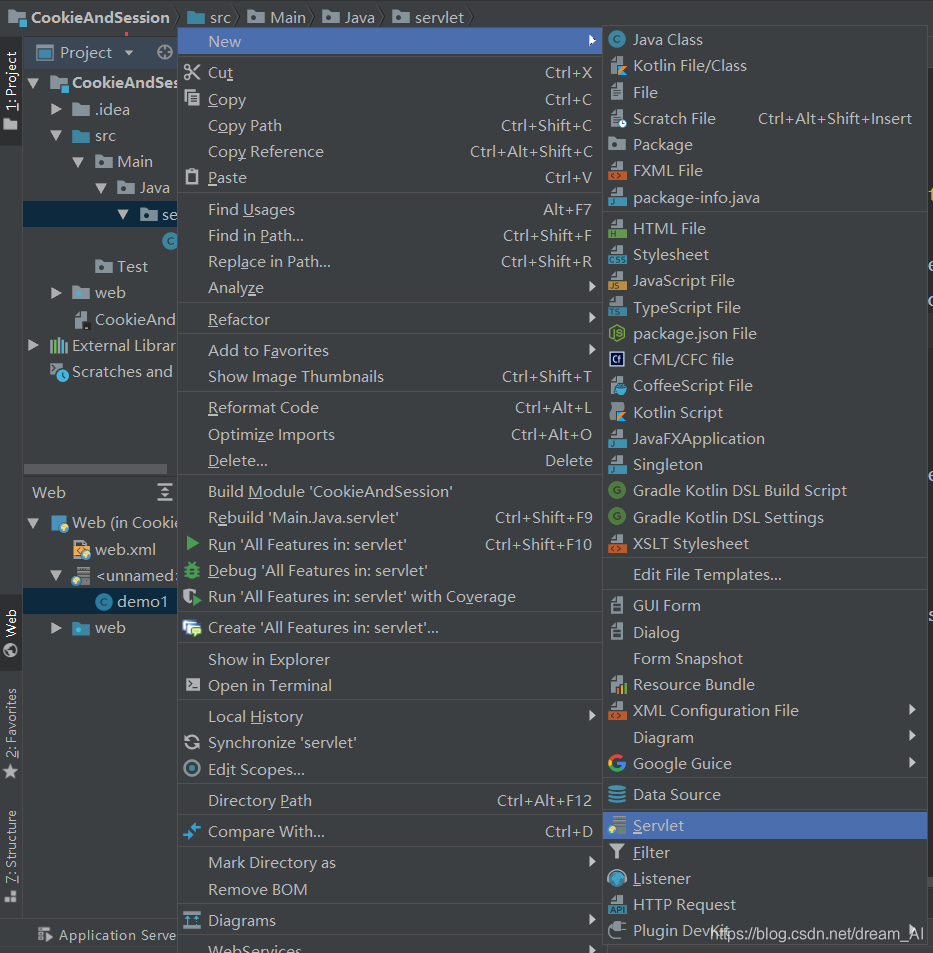Expand the .idea folder arrow
Viewport: 933px width, 953px height.
coord(56,109)
